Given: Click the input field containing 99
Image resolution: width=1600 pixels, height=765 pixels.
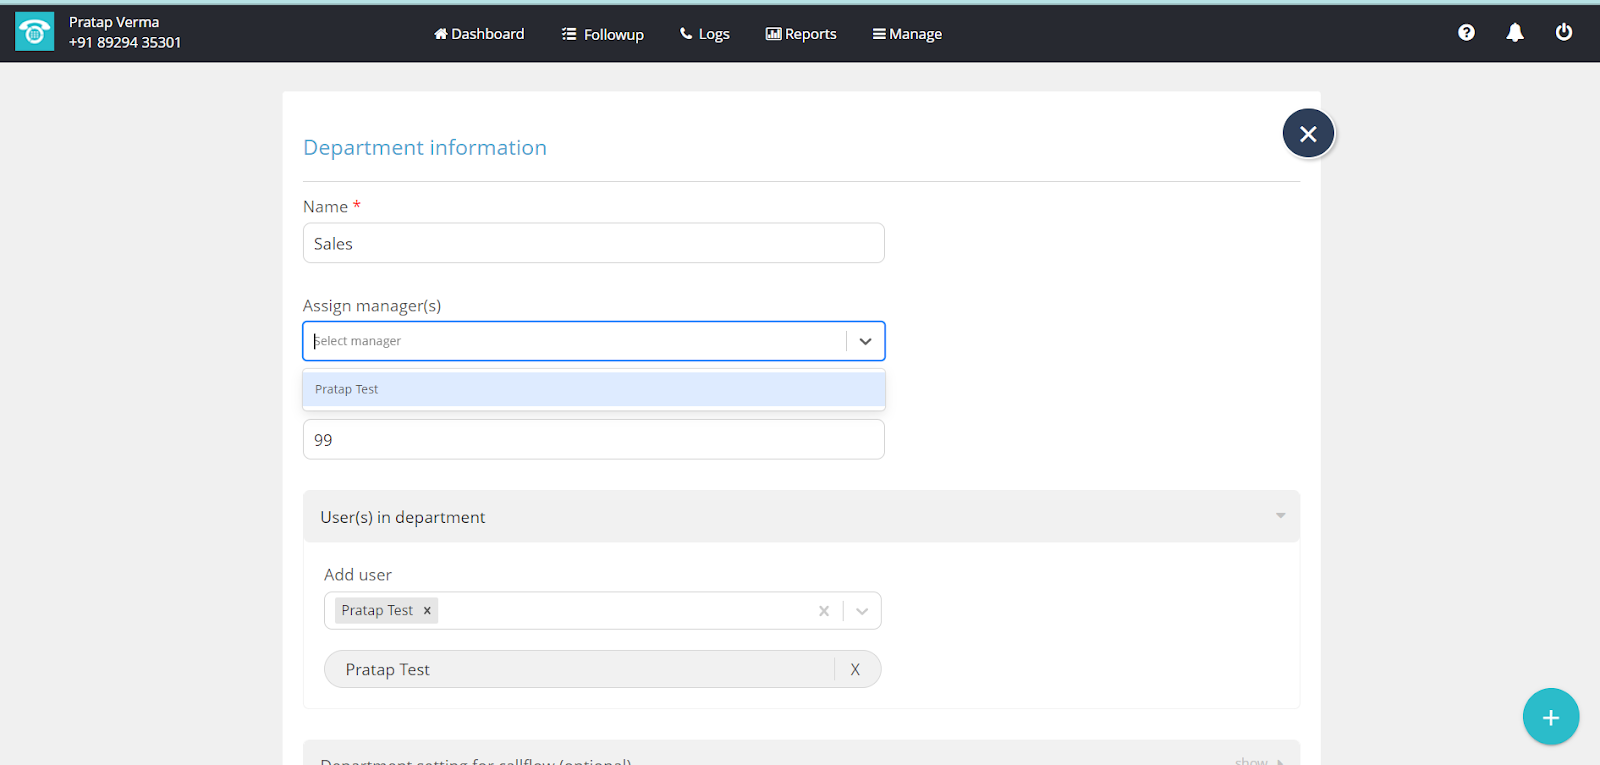Looking at the screenshot, I should pos(593,440).
